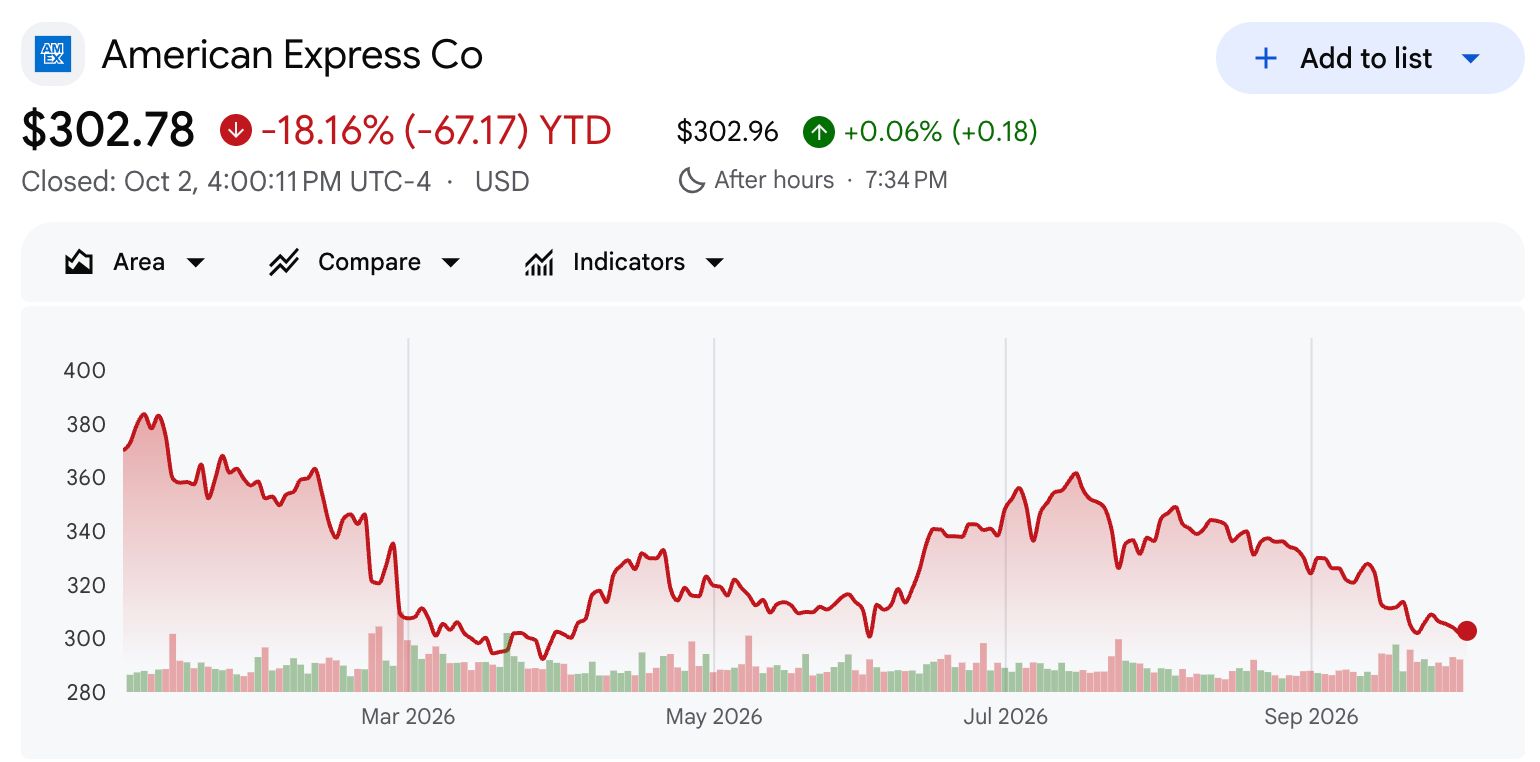Click the Sep 2026 axis label

[1311, 716]
